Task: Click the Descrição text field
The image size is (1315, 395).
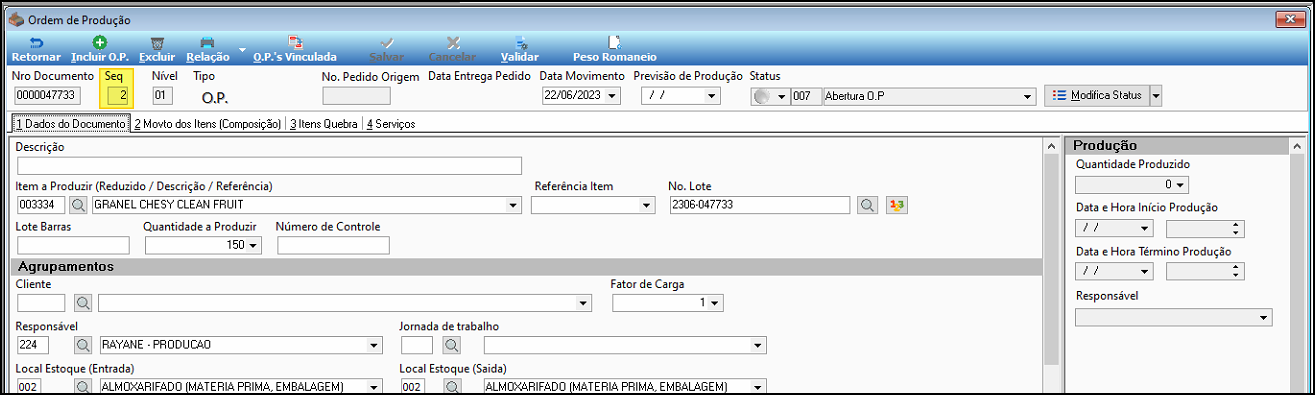Action: pyautogui.click(x=269, y=165)
